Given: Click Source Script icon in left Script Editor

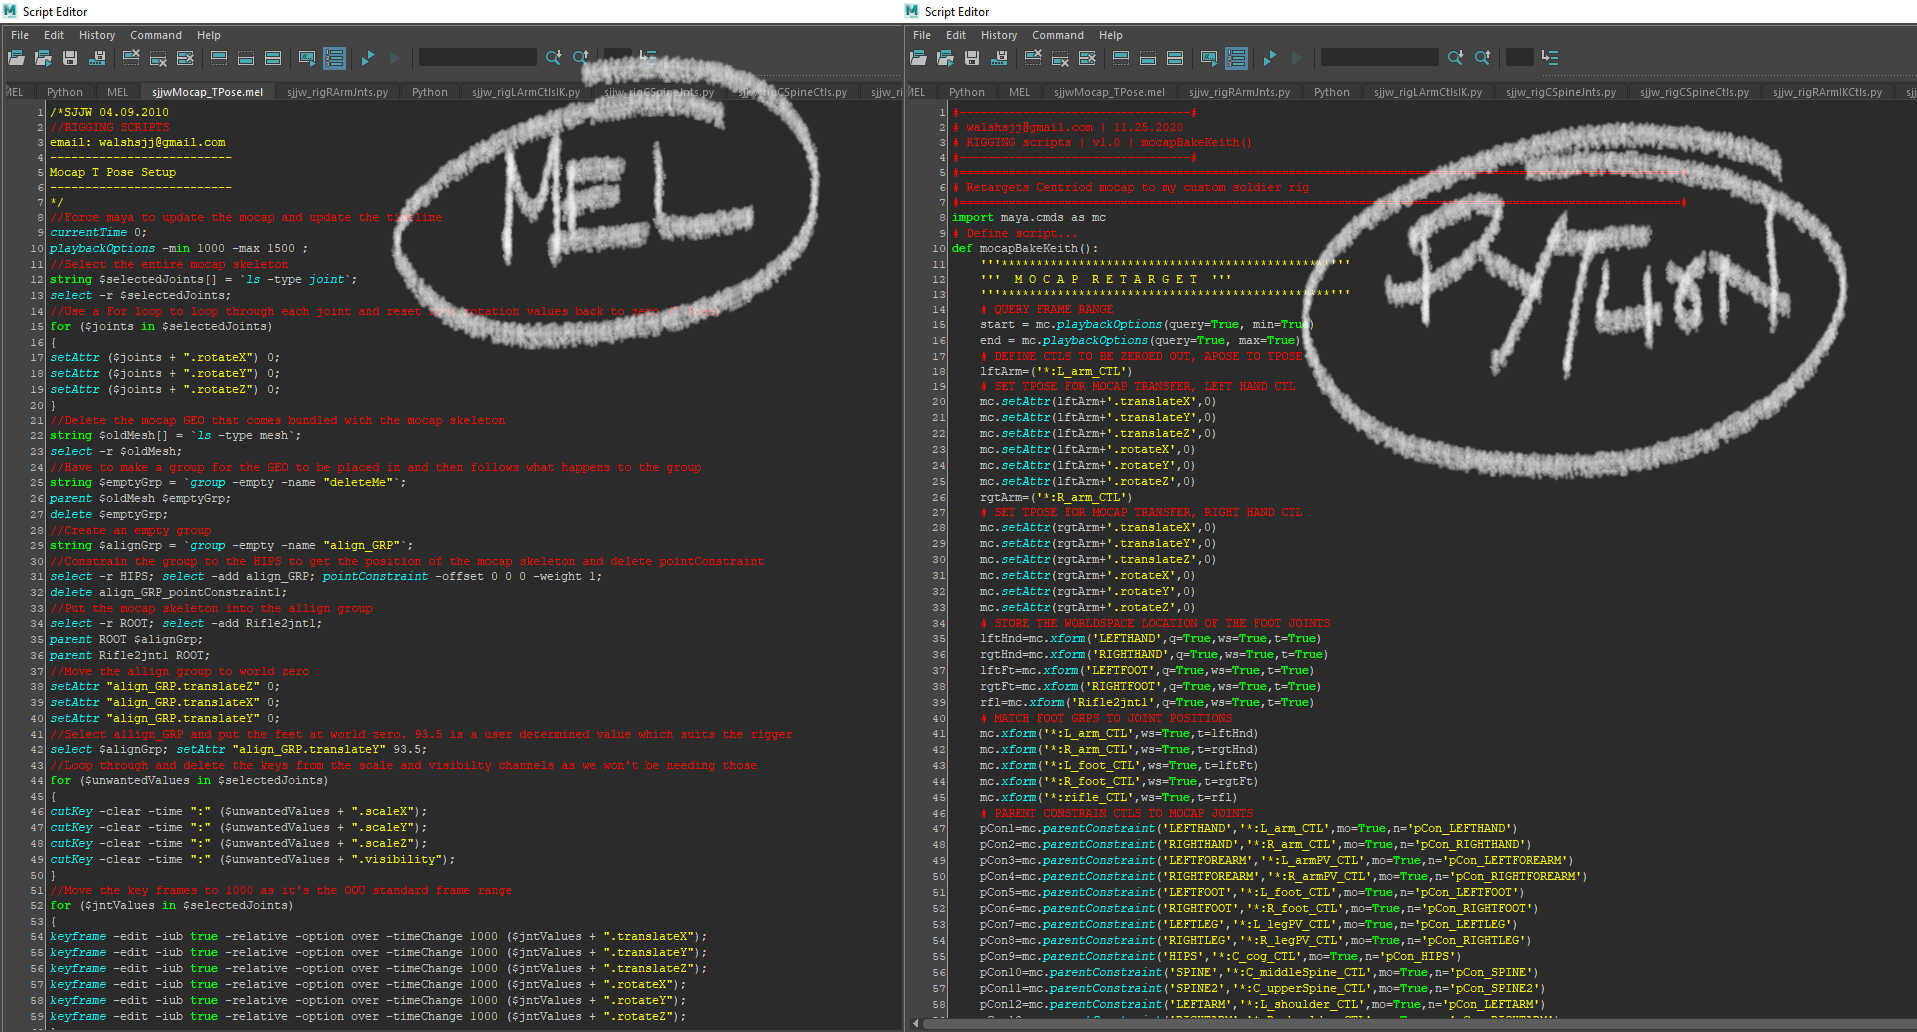Looking at the screenshot, I should [x=43, y=58].
